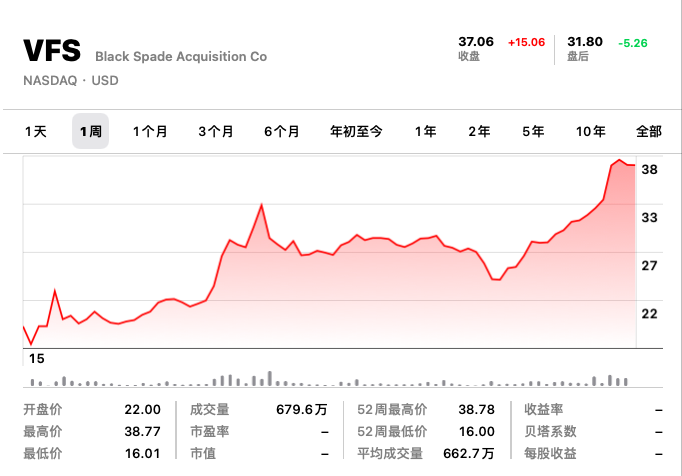
Task: Show the 6个月 price chart
Action: point(282,131)
